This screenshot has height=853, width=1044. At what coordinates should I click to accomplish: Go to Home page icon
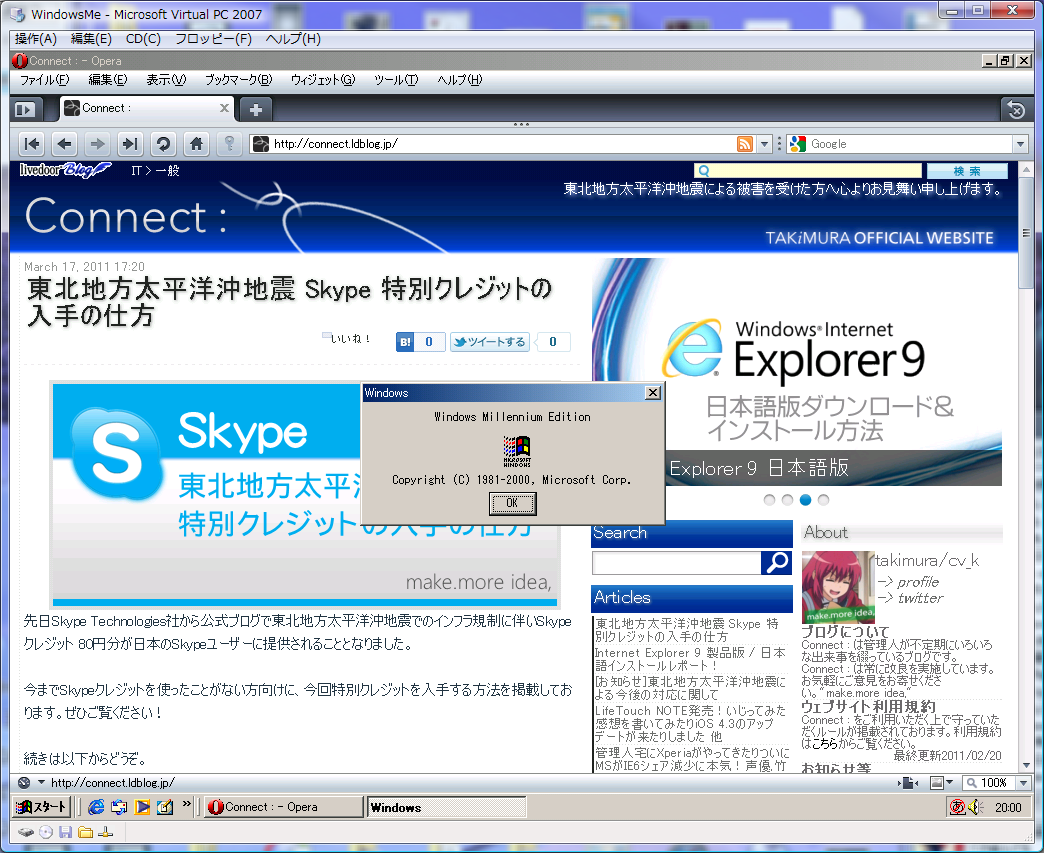coord(196,144)
